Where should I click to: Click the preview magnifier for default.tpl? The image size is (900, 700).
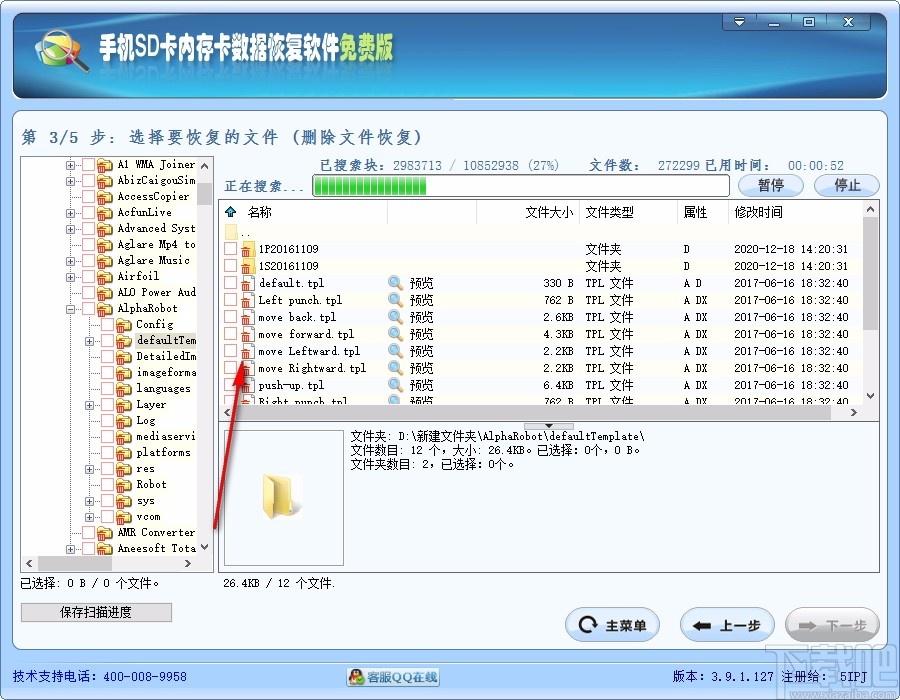click(395, 282)
